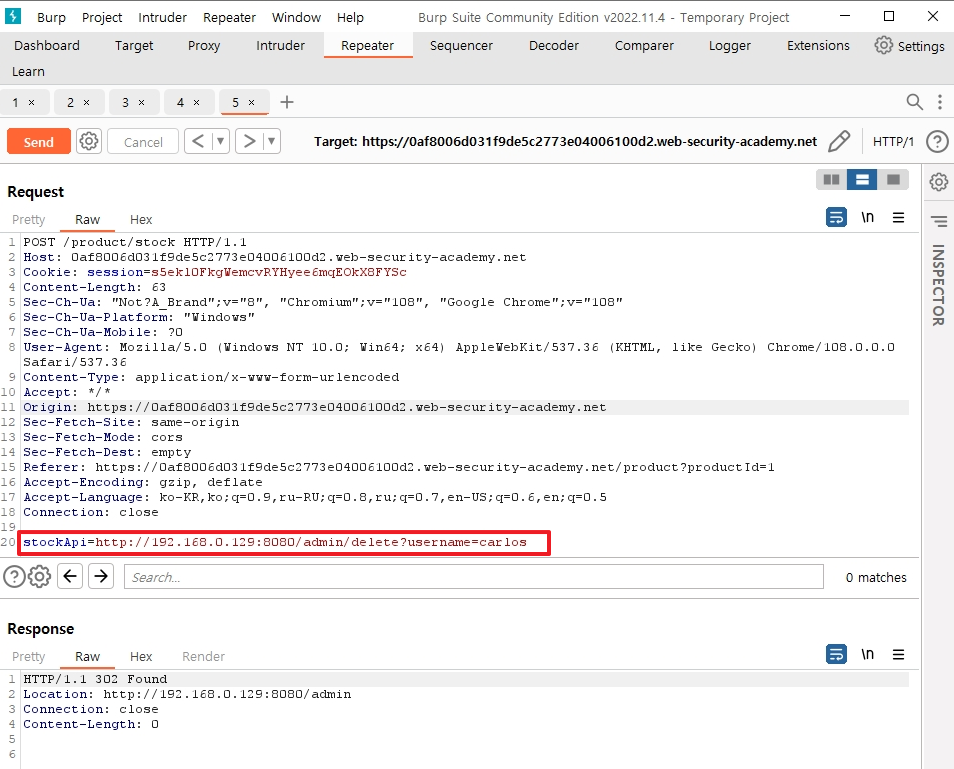This screenshot has height=769, width=954.
Task: Switch to Repeater tab 3
Action: pyautogui.click(x=126, y=103)
